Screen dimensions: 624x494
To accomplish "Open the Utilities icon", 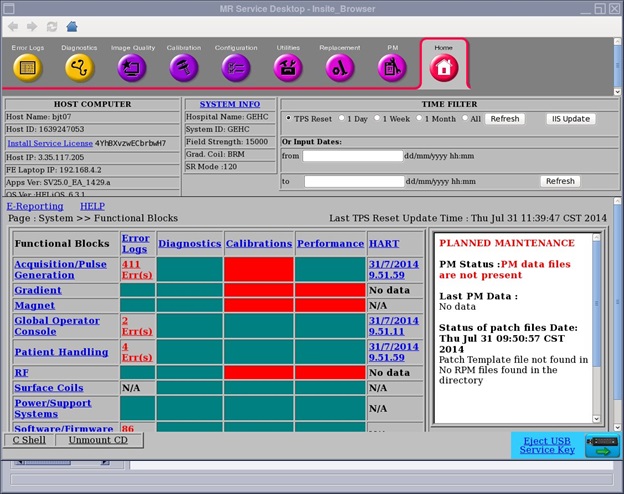I will (x=288, y=67).
